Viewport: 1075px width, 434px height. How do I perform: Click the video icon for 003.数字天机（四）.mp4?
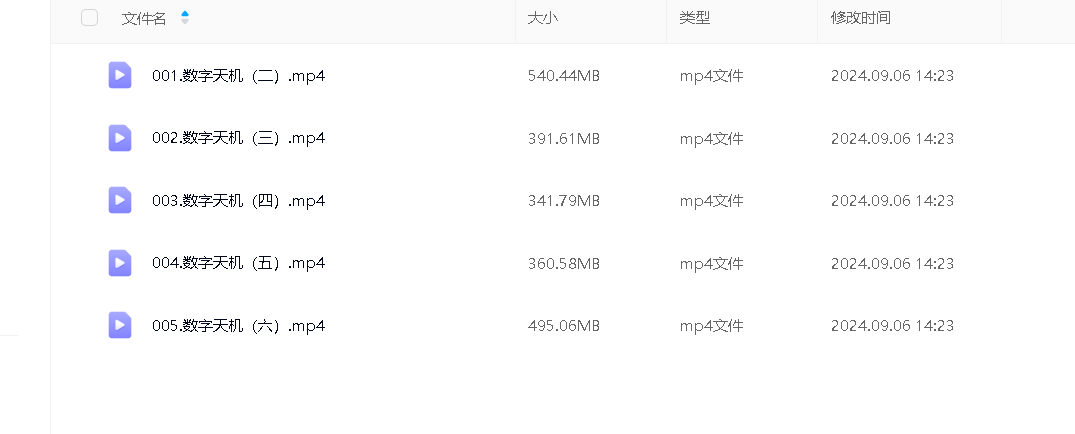[x=120, y=200]
